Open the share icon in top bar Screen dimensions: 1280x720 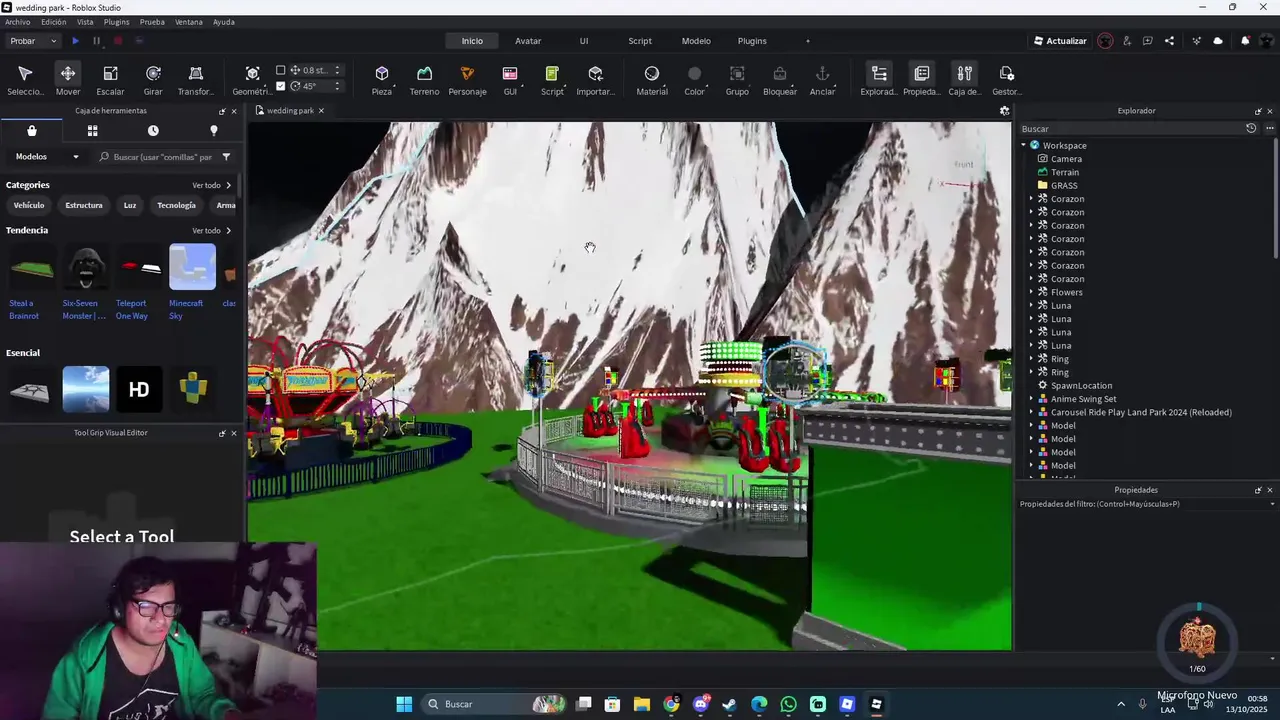tap(1169, 41)
